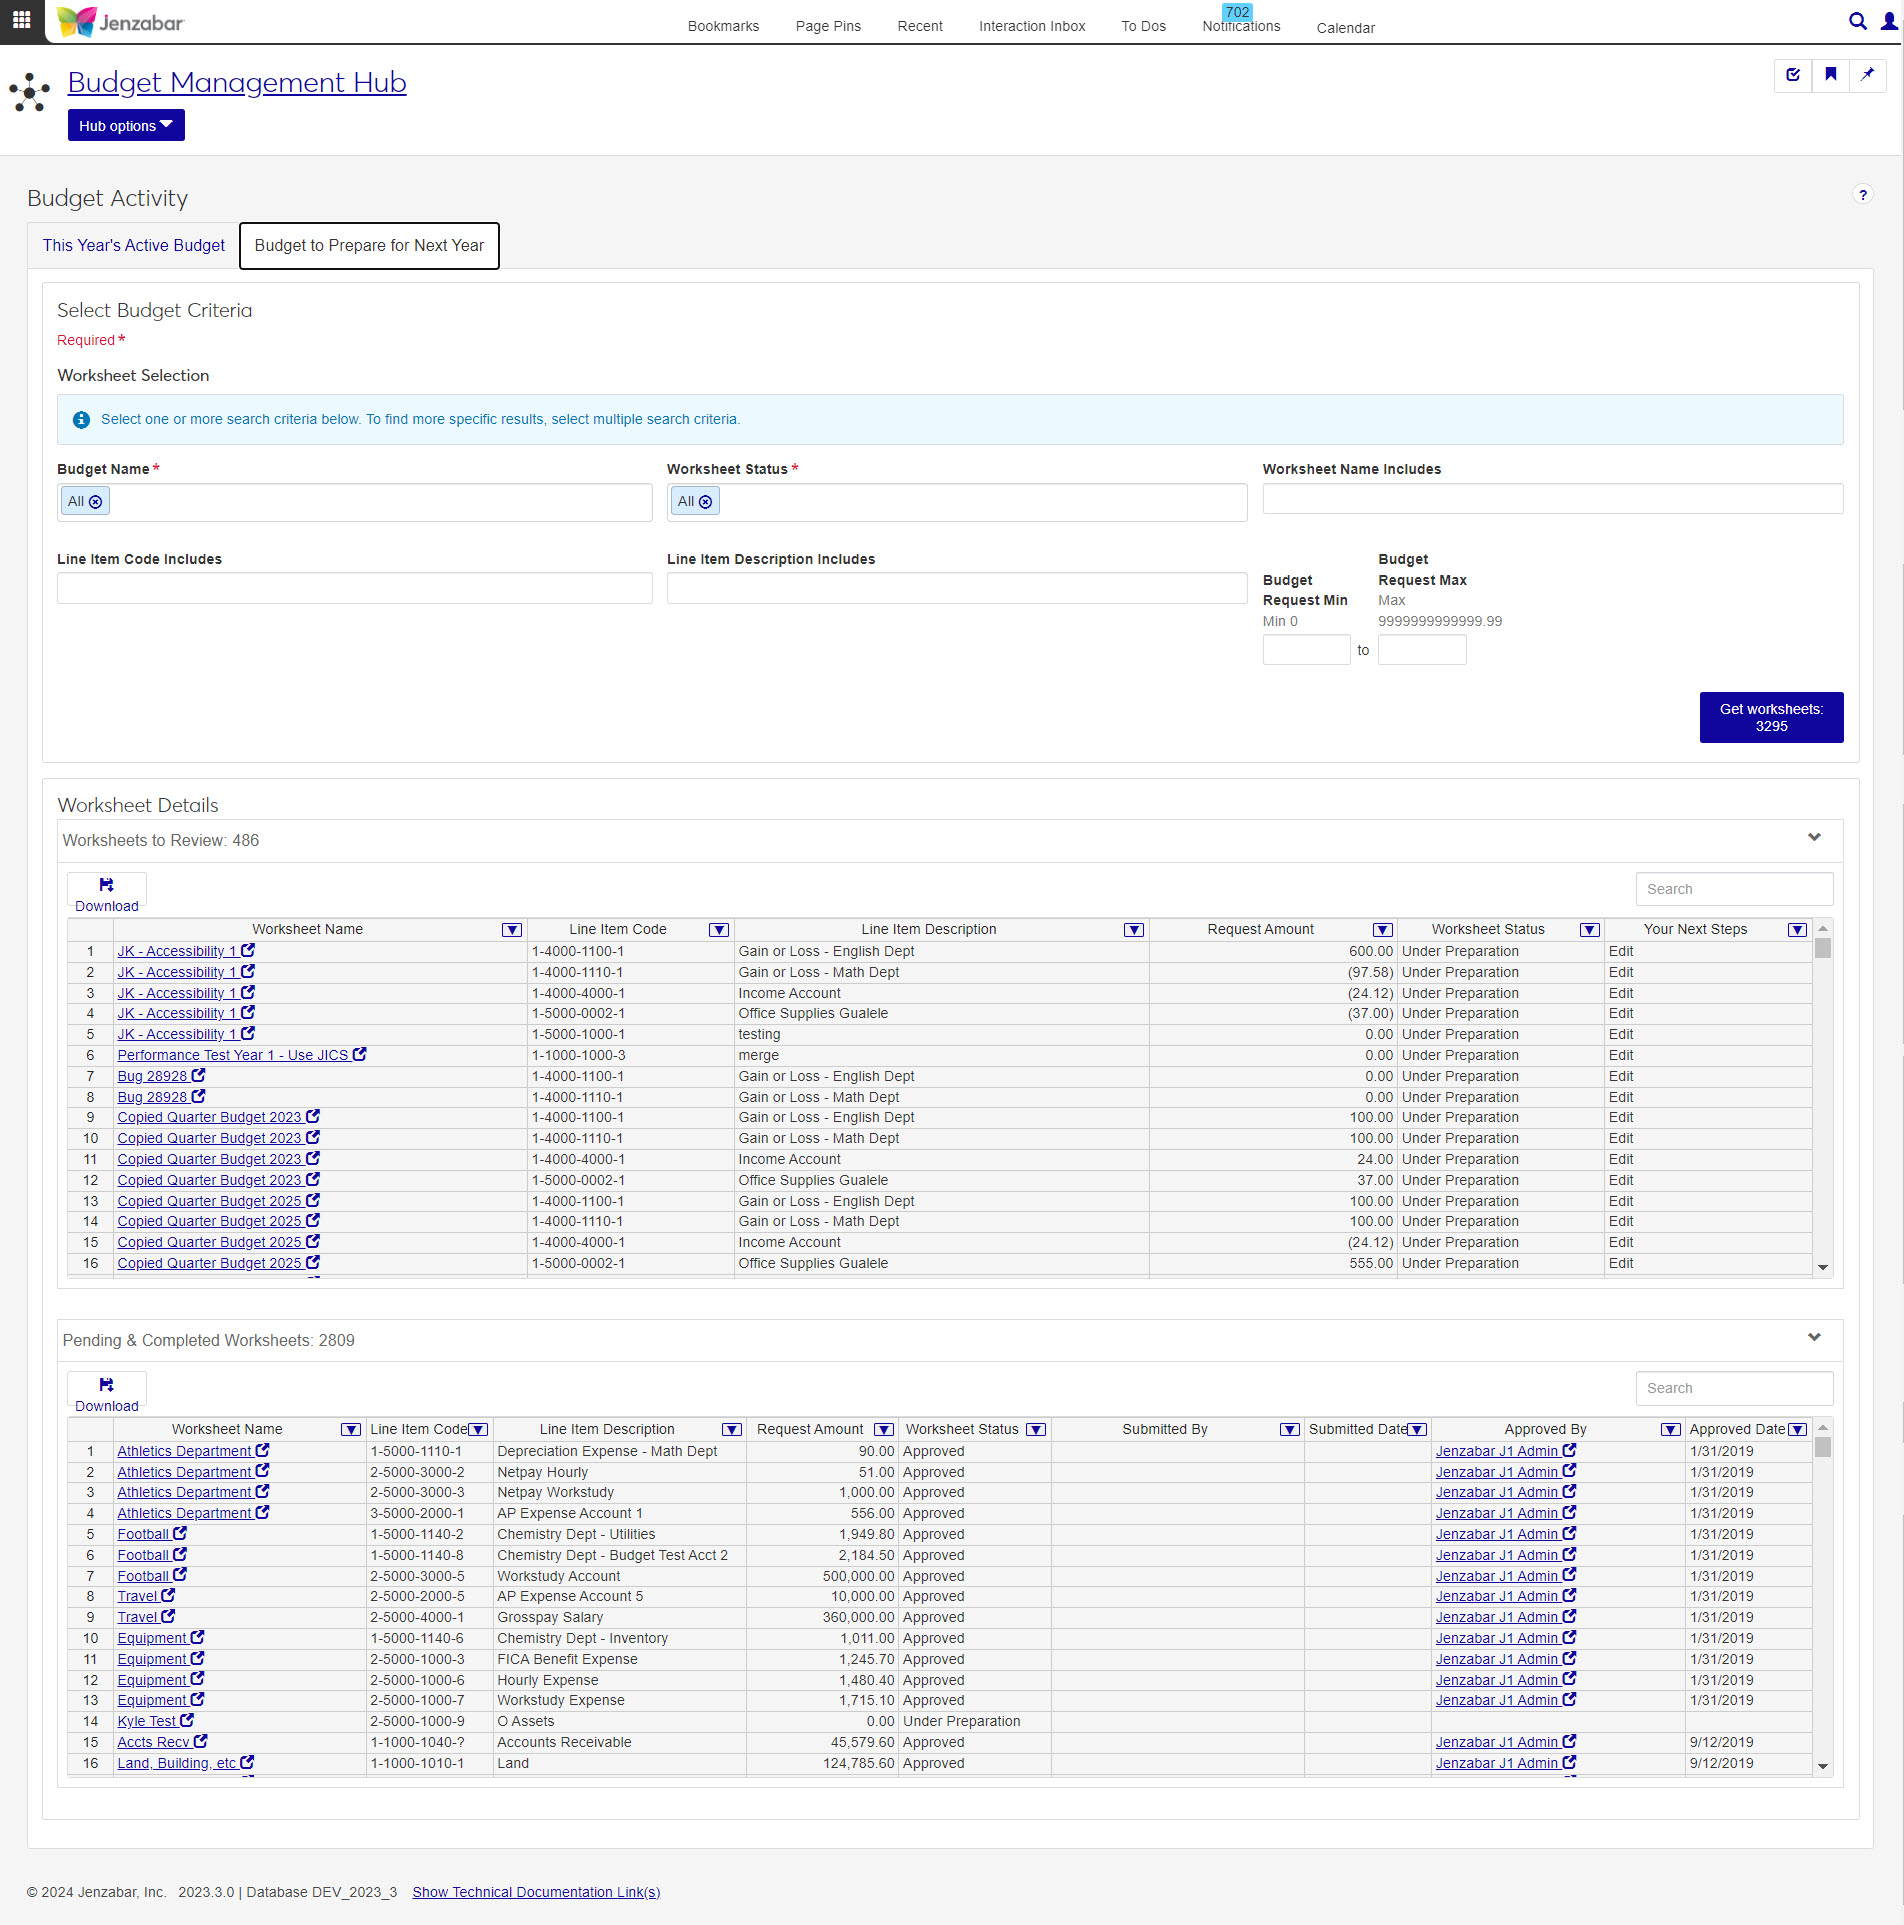This screenshot has width=1904, height=1925.
Task: Open the user profile icon
Action: pos(1889,21)
